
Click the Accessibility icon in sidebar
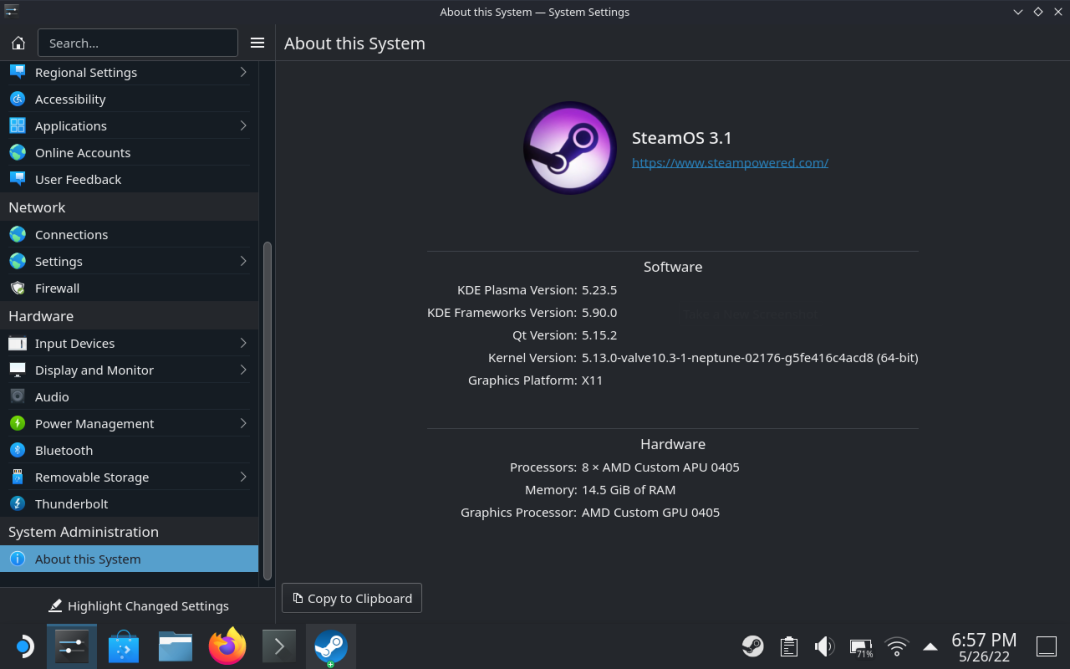pyautogui.click(x=18, y=99)
